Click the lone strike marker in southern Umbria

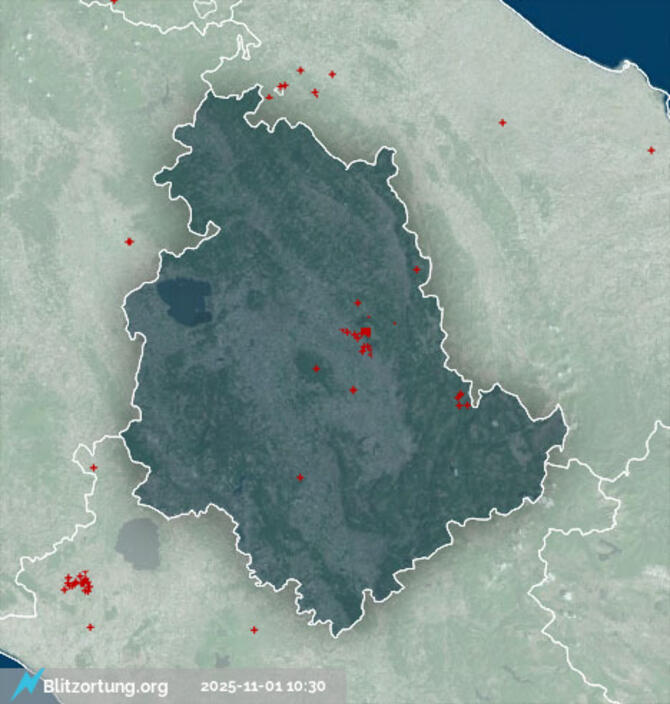[x=300, y=477]
